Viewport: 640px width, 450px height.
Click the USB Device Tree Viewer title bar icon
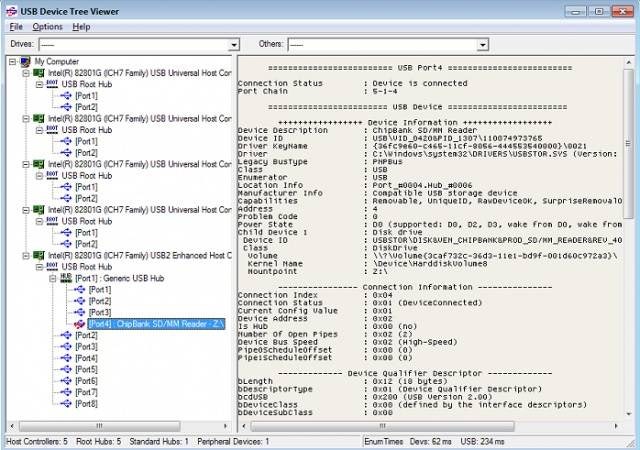[12, 11]
